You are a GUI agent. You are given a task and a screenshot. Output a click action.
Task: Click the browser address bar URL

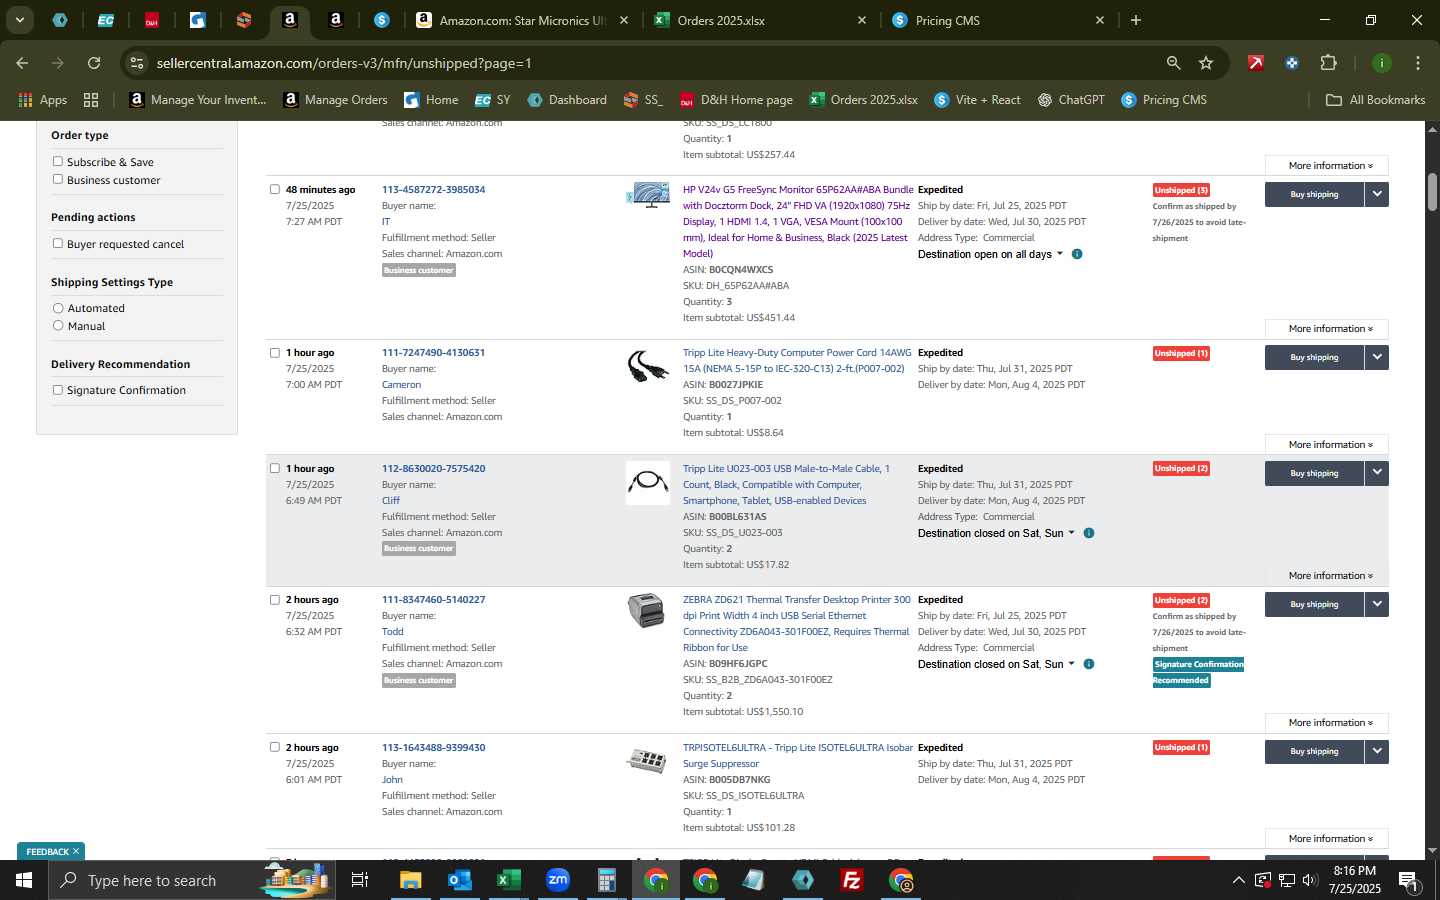point(344,63)
